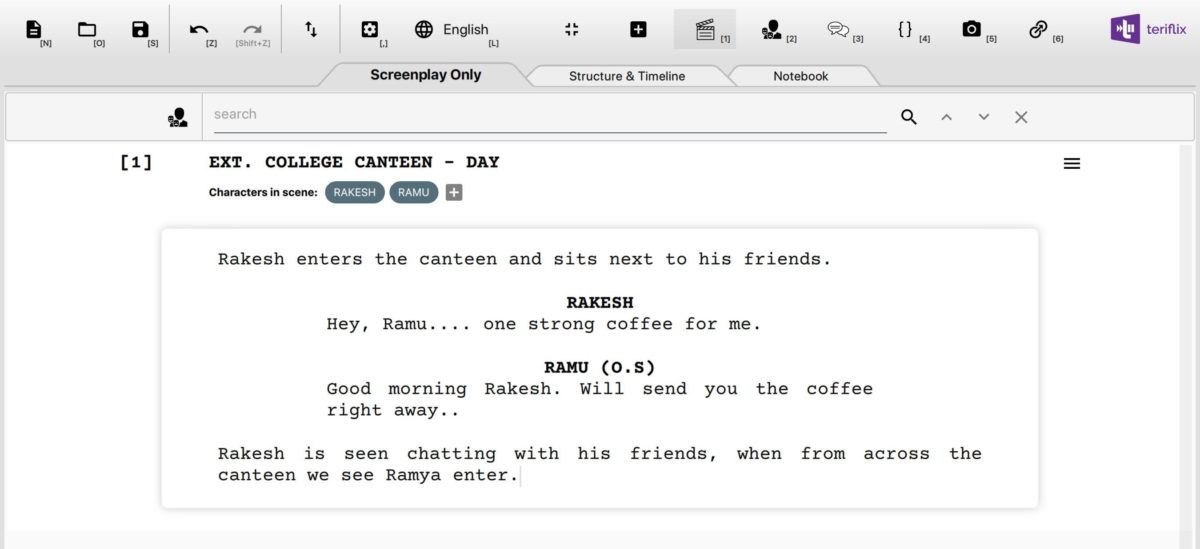The image size is (1200, 549).
Task: Click the RAKESH character tag
Action: (354, 193)
